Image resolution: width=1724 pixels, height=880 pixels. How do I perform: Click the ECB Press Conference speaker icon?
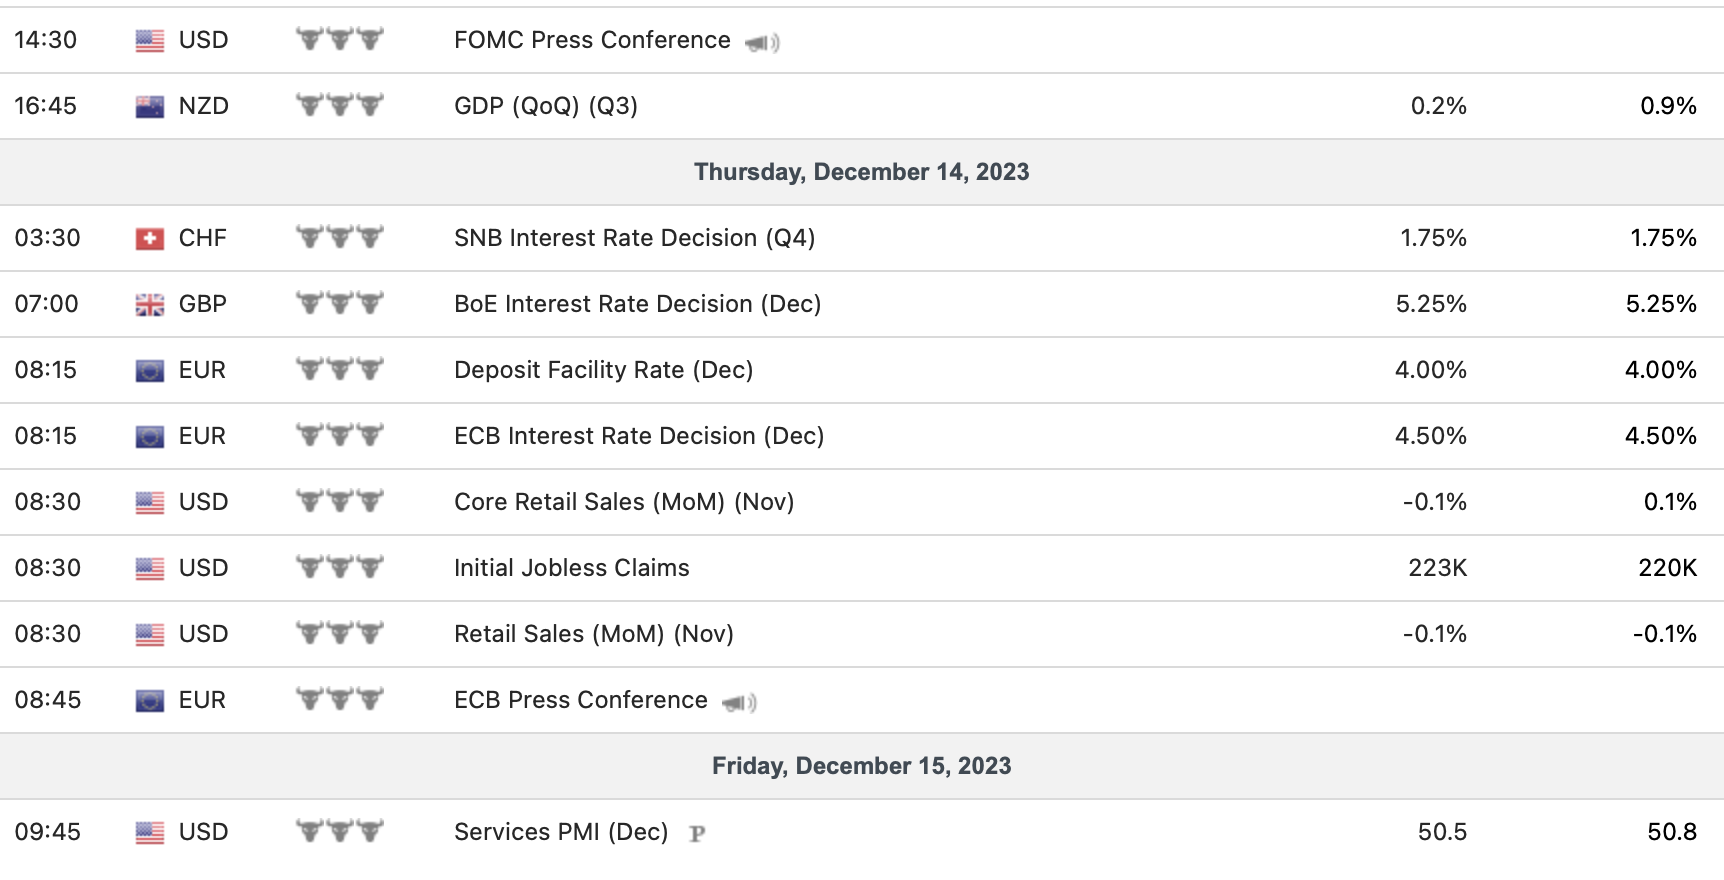739,703
